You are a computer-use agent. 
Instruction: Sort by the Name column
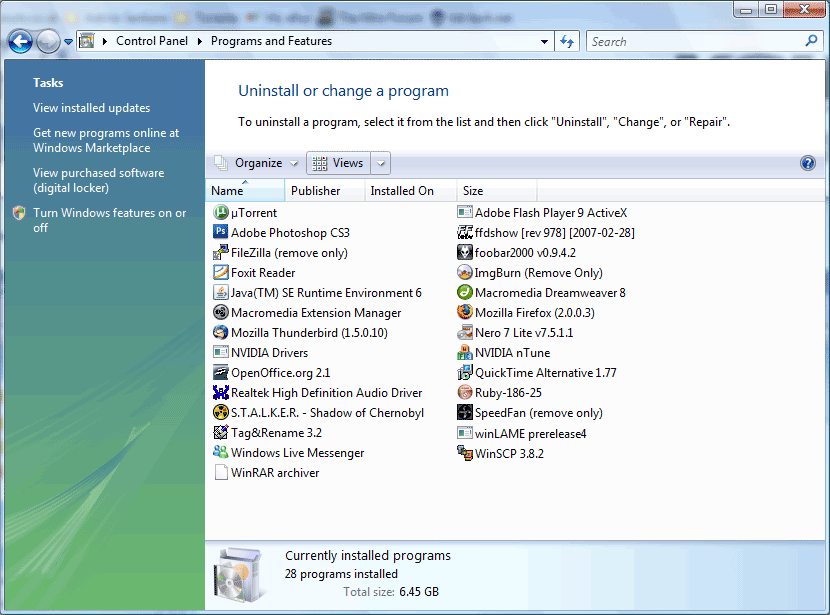click(245, 191)
